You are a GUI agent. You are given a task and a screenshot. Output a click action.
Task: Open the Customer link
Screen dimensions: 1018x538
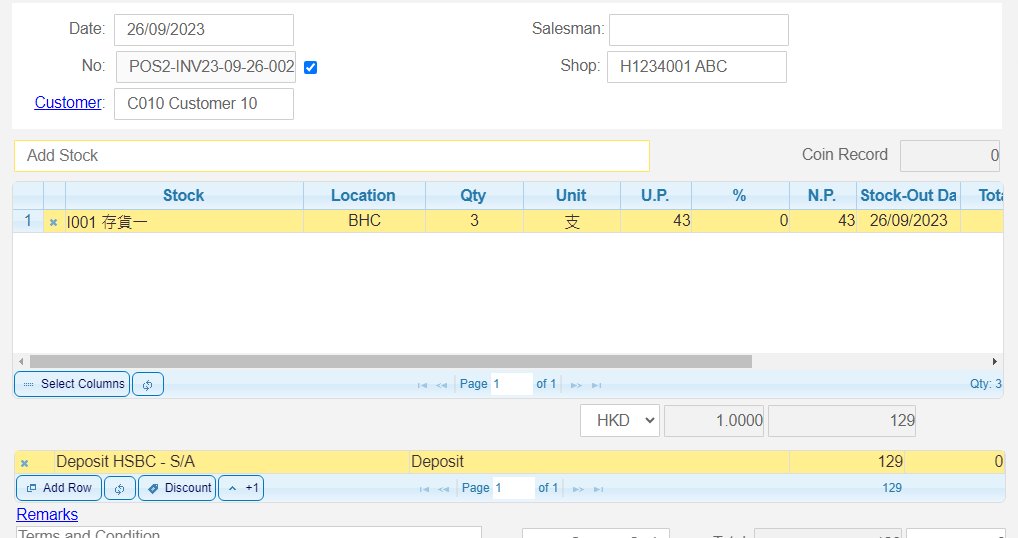pyautogui.click(x=68, y=102)
